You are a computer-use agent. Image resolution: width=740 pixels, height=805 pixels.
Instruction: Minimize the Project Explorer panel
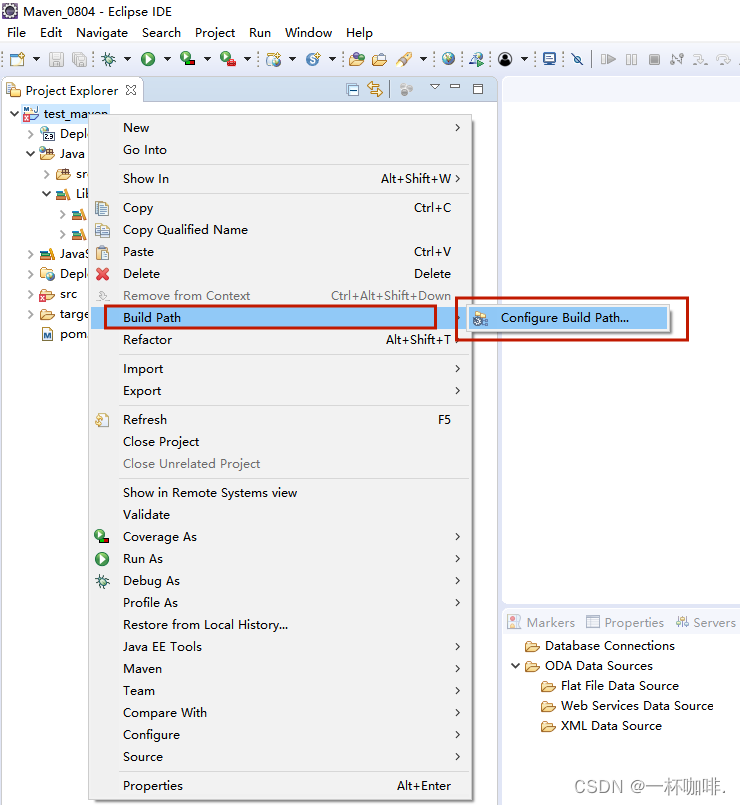[x=455, y=87]
